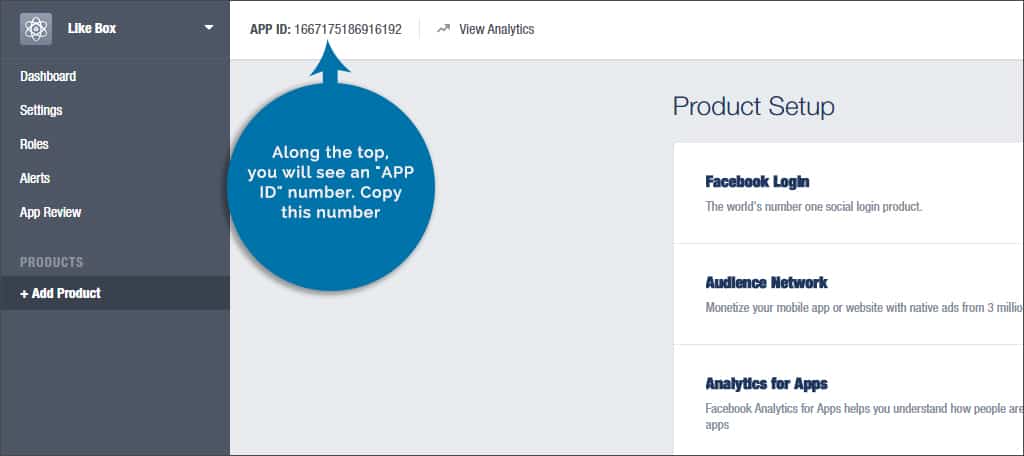
Task: Go to Dashboard in the sidebar
Action: click(48, 76)
